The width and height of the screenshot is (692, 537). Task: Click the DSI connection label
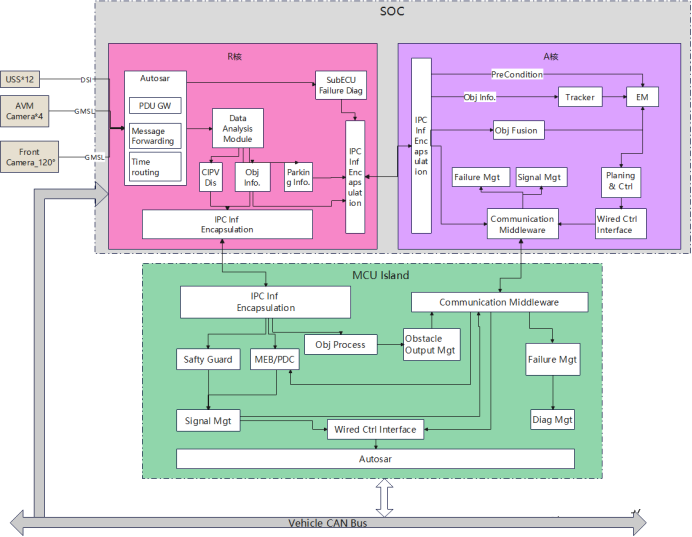point(86,80)
